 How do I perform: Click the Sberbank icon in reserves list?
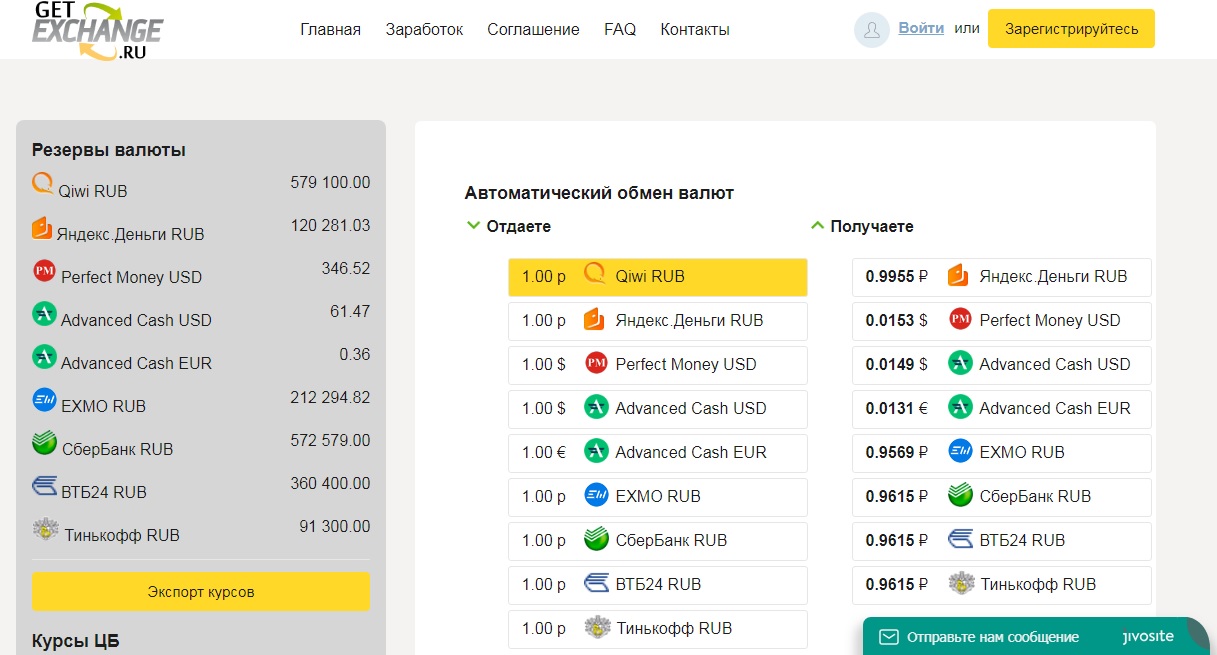pos(44,444)
